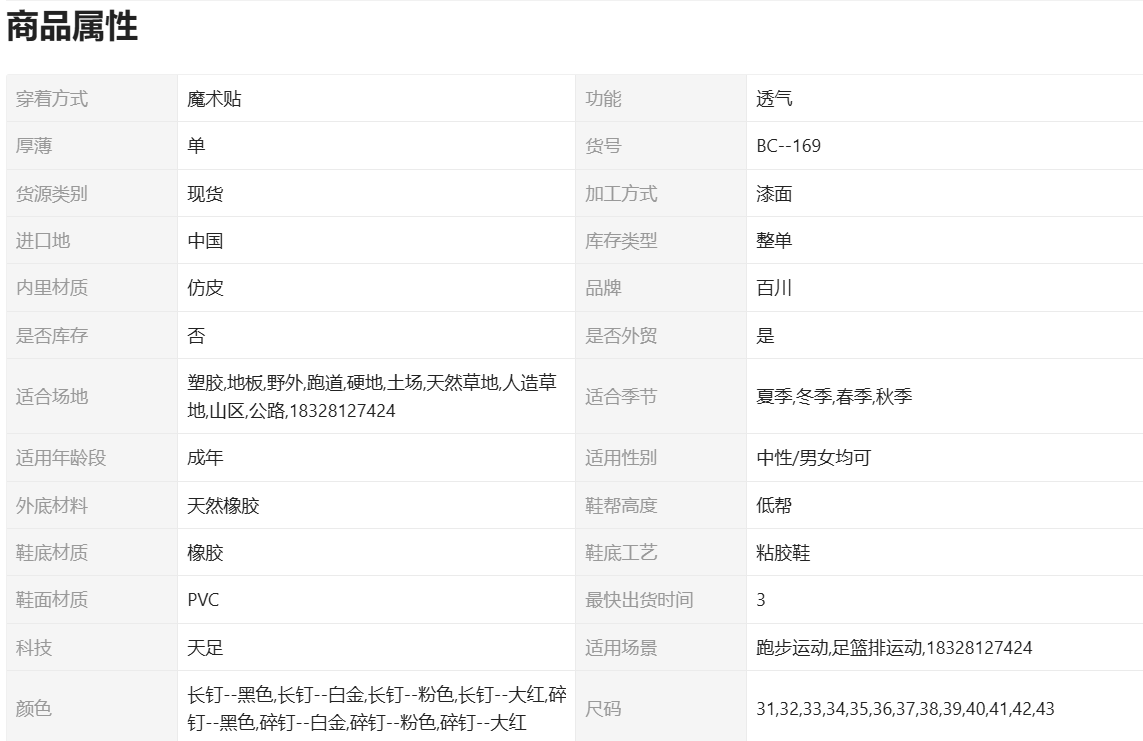Image resolution: width=1143 pixels, height=741 pixels.
Task: Select the 魔术贴 value cell
Action: [x=214, y=99]
